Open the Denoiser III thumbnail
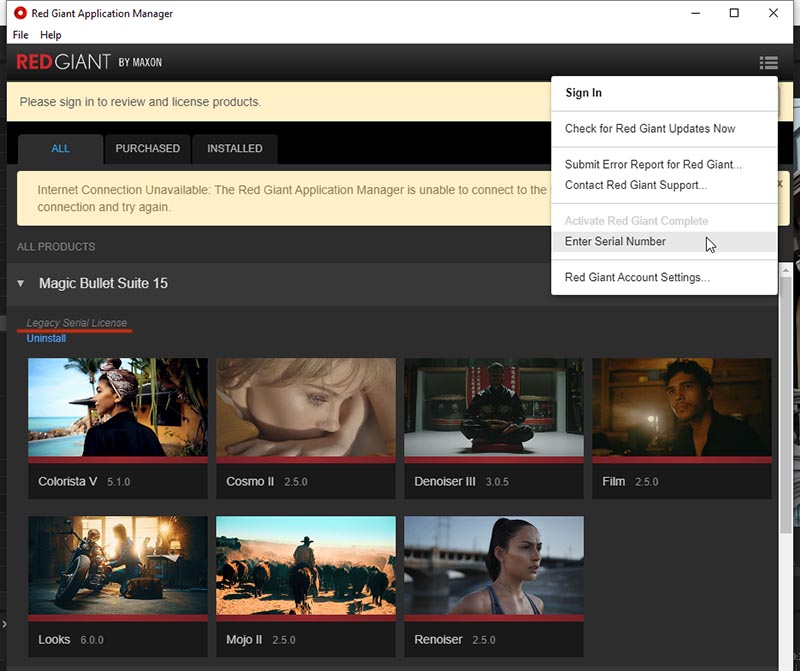The image size is (800, 671). coord(494,407)
